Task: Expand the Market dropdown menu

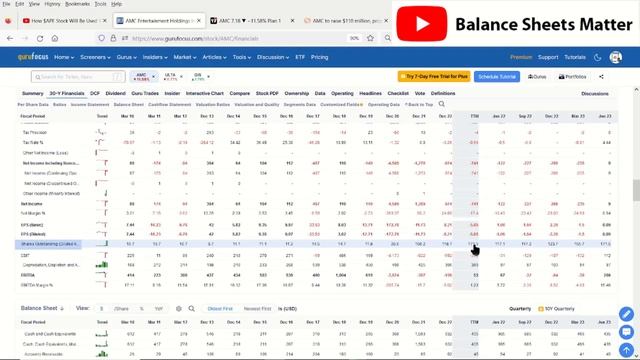Action: point(184,57)
